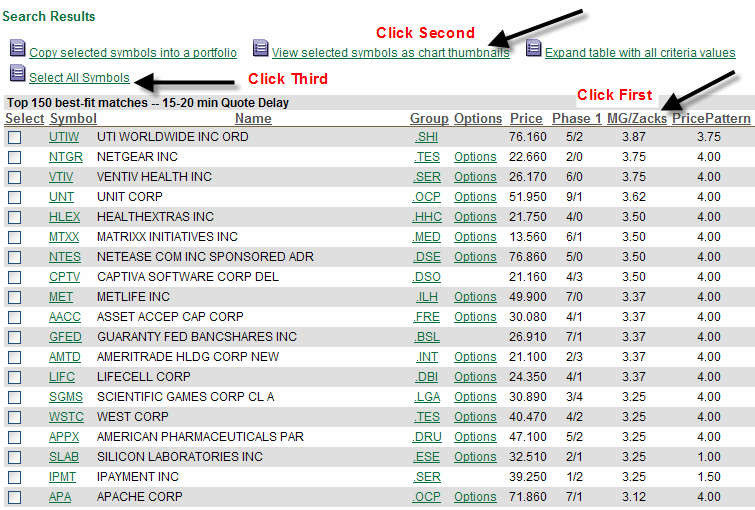Open the .DRU group link
This screenshot has height=510, width=755.
pos(427,437)
